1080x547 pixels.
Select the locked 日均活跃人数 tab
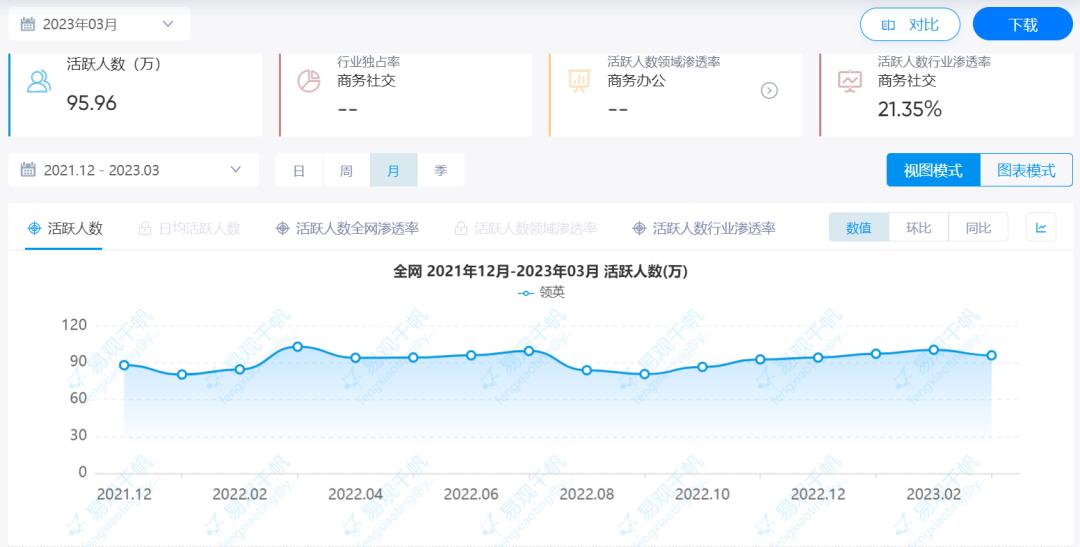click(x=189, y=229)
